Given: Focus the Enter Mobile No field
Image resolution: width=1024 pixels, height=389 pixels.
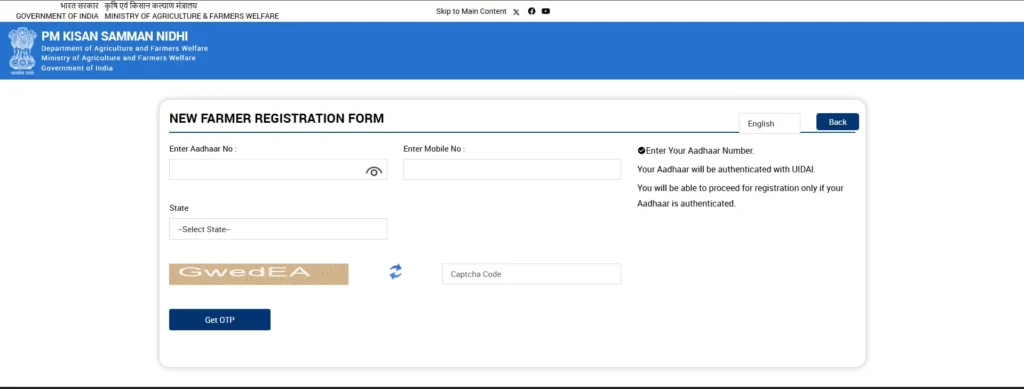Looking at the screenshot, I should click(512, 170).
